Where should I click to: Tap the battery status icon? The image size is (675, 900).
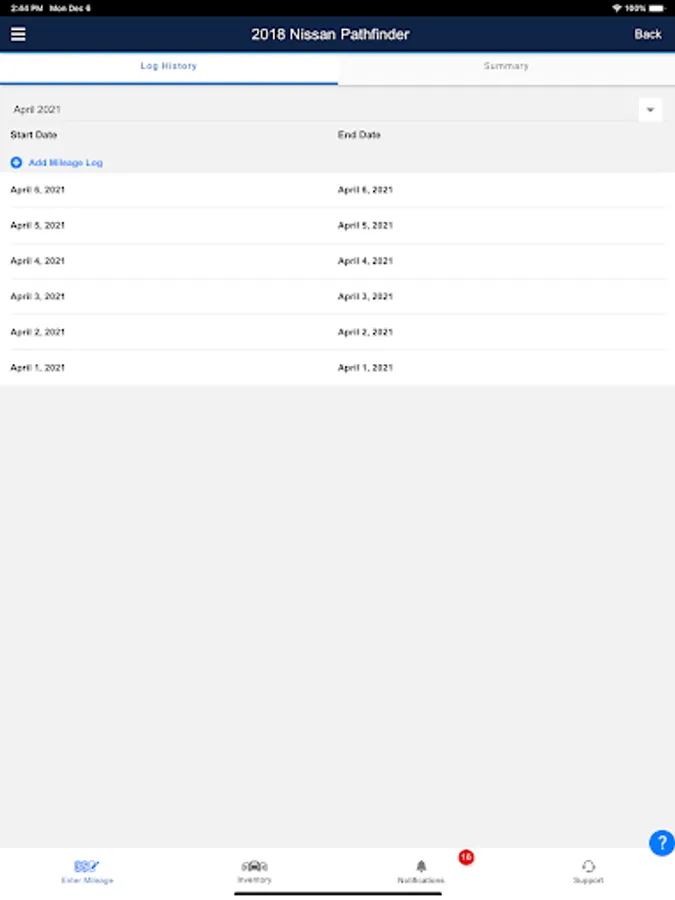click(x=657, y=8)
